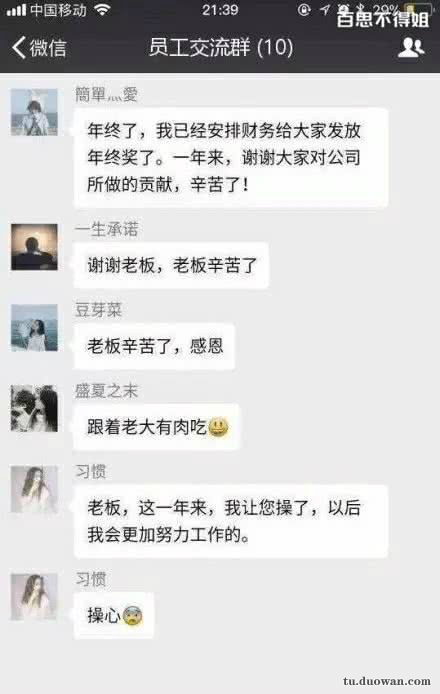Open avatar of 豆芽菜
440x694 pixels.
34,328
